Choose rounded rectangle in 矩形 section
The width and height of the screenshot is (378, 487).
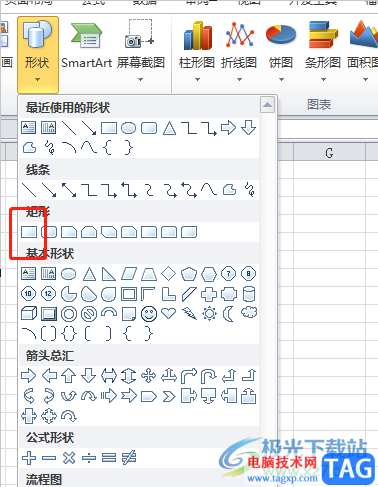(49, 232)
